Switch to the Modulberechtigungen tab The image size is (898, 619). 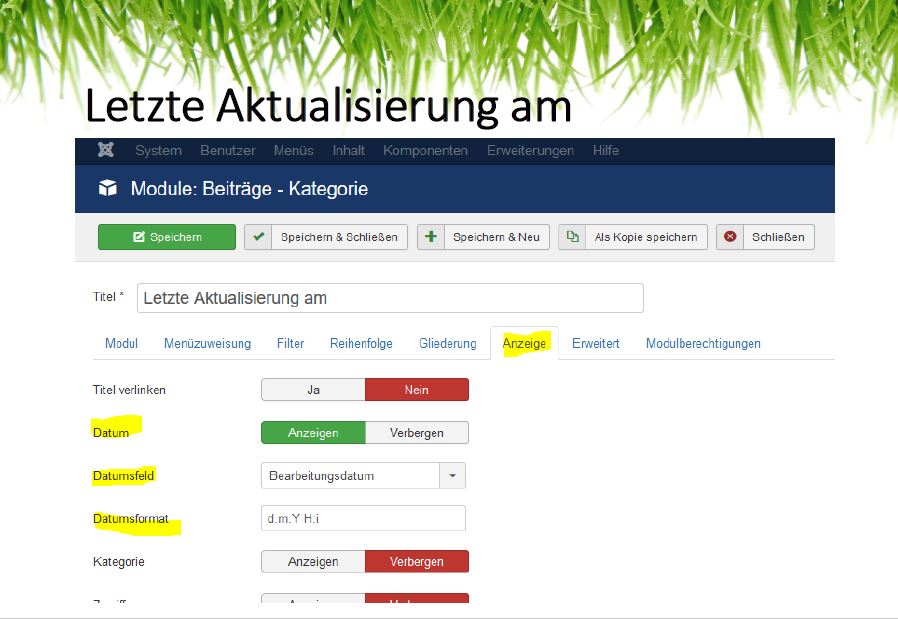(x=703, y=344)
